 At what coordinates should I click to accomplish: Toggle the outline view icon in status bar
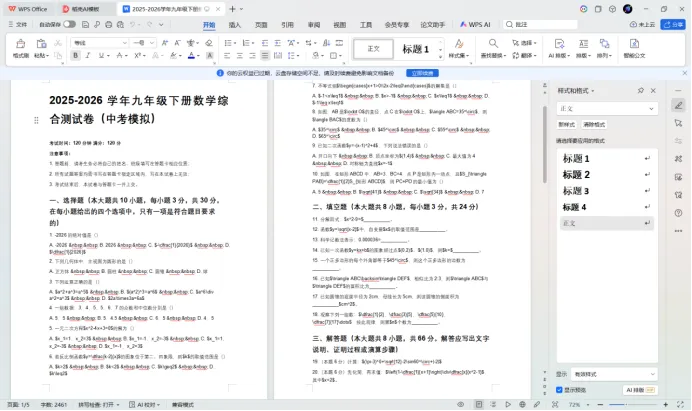[x=493, y=404]
